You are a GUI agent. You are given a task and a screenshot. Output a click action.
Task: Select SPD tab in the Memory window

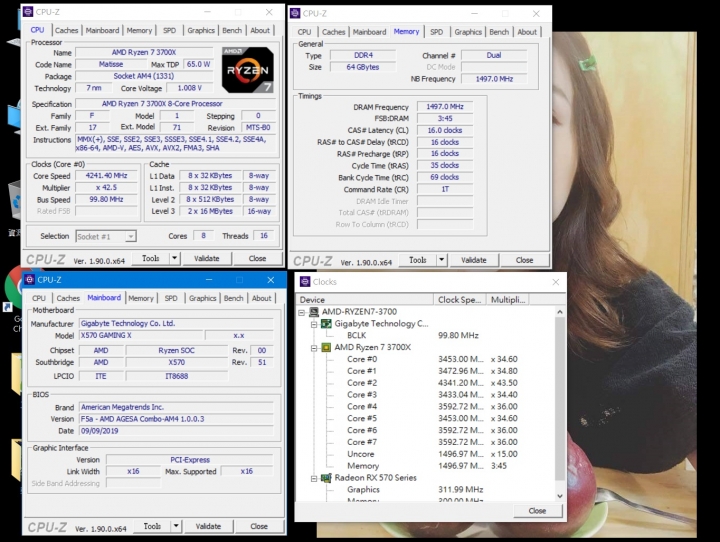436,32
